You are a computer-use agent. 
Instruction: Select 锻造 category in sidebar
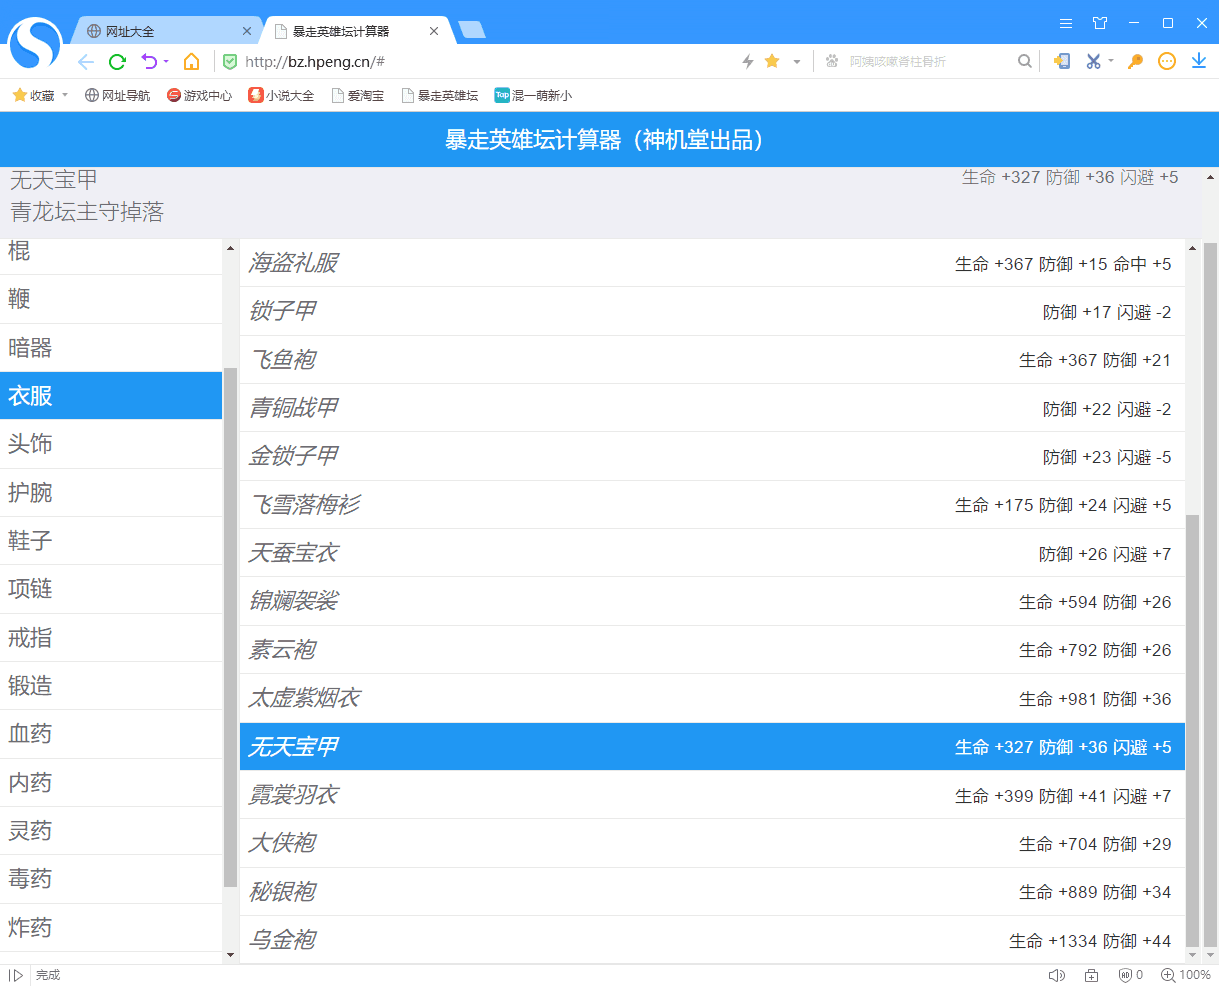111,686
